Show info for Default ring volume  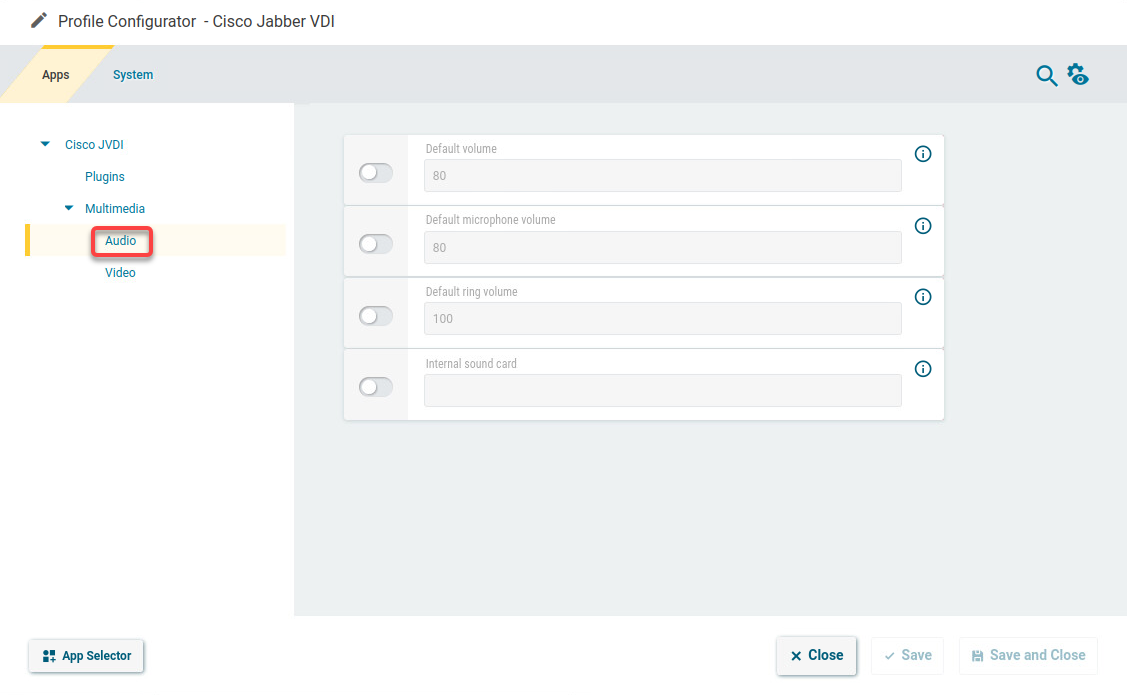pos(923,297)
